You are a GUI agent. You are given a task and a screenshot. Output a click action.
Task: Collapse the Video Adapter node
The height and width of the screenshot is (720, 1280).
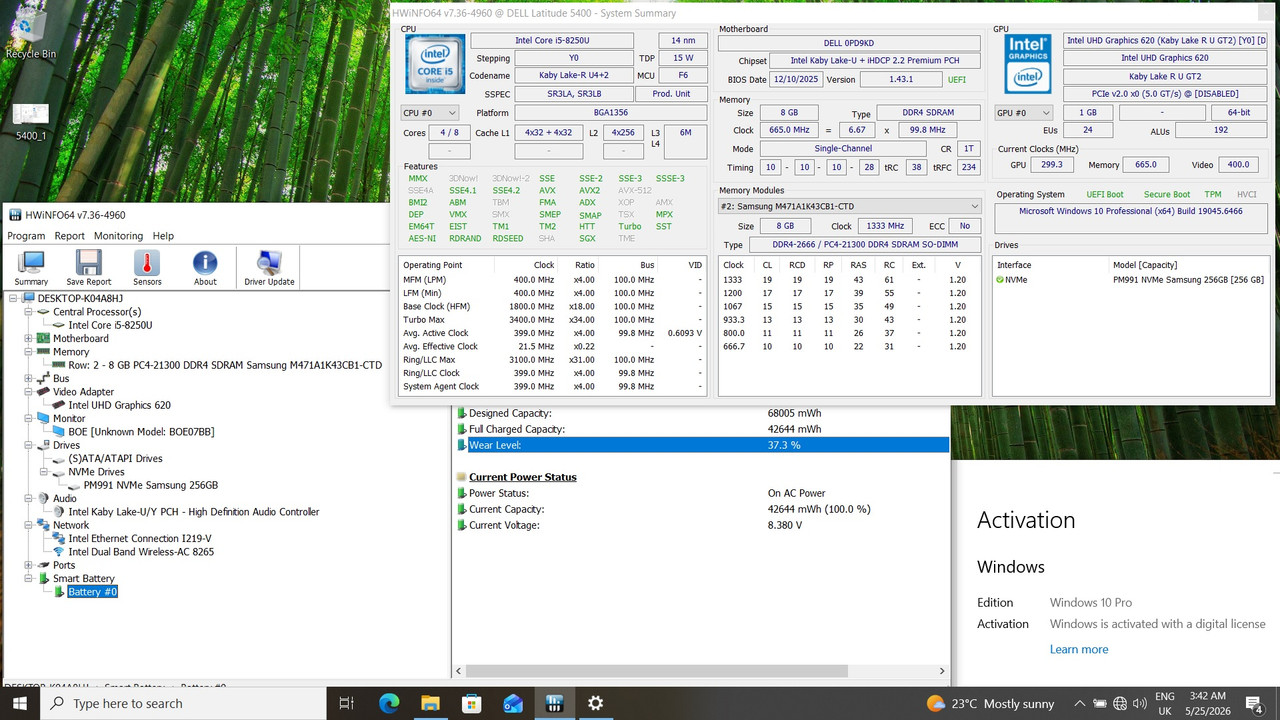[29, 392]
